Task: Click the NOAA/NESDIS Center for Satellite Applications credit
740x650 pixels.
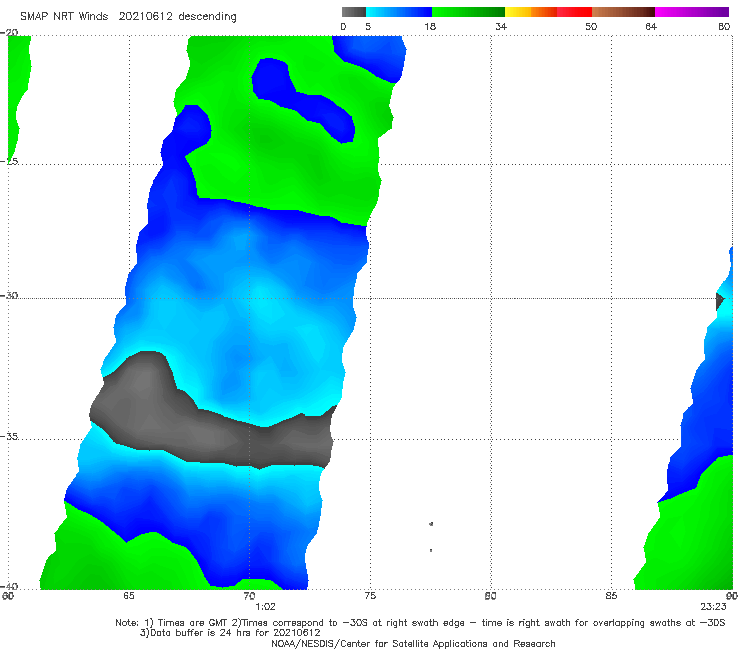Action: (x=413, y=644)
